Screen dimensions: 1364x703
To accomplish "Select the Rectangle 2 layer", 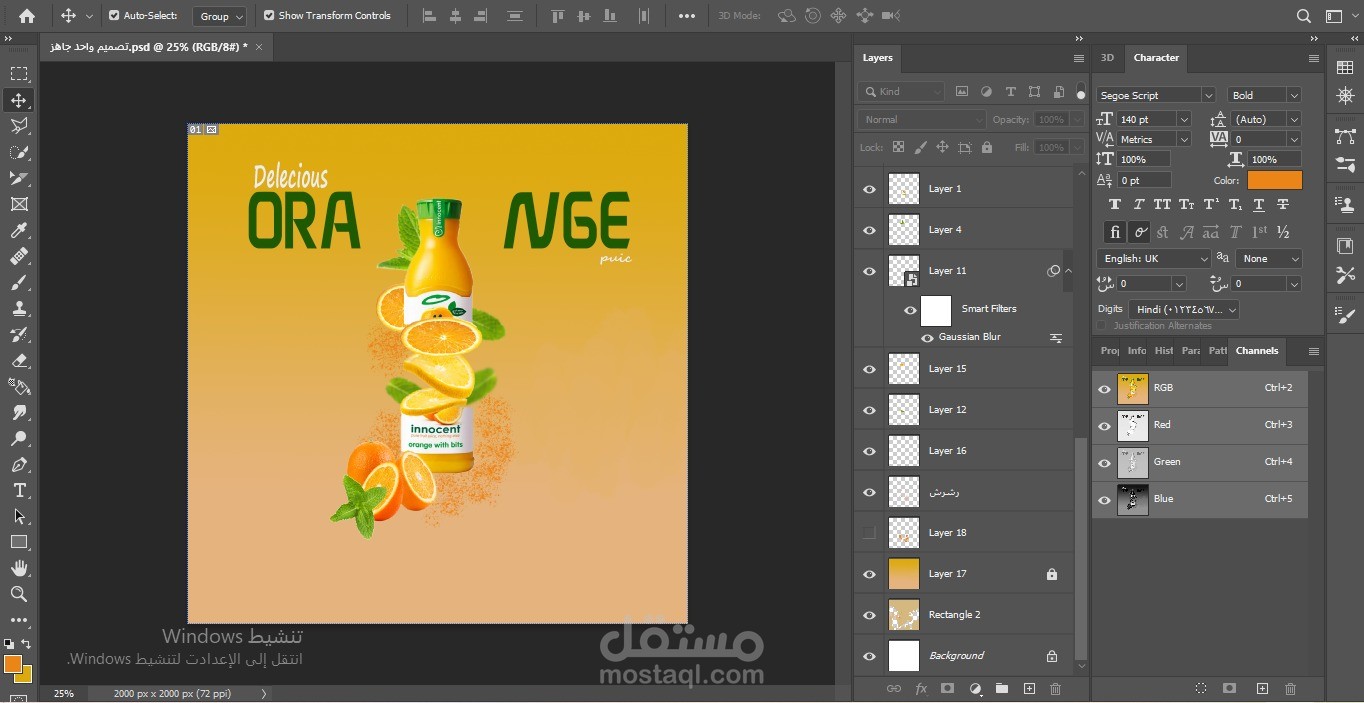I will coord(964,615).
